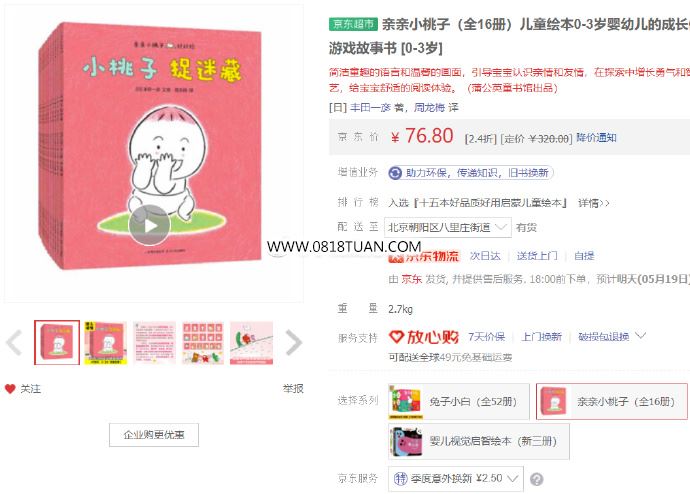Click the recycle icon beside 助力环保
Viewport: 690px width, 494px height.
[395, 173]
